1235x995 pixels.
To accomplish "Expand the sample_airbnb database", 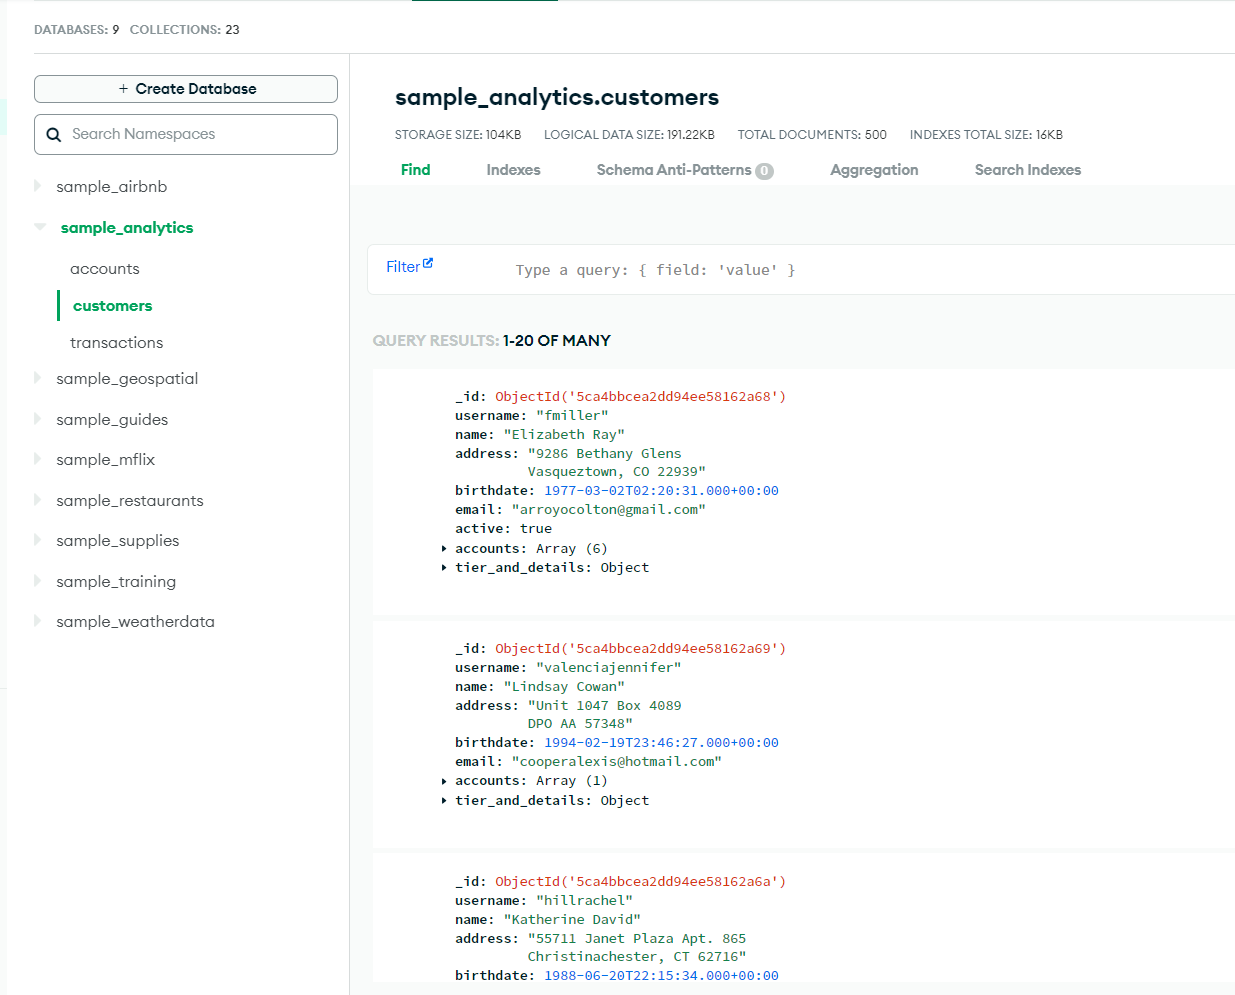I will (x=38, y=186).
